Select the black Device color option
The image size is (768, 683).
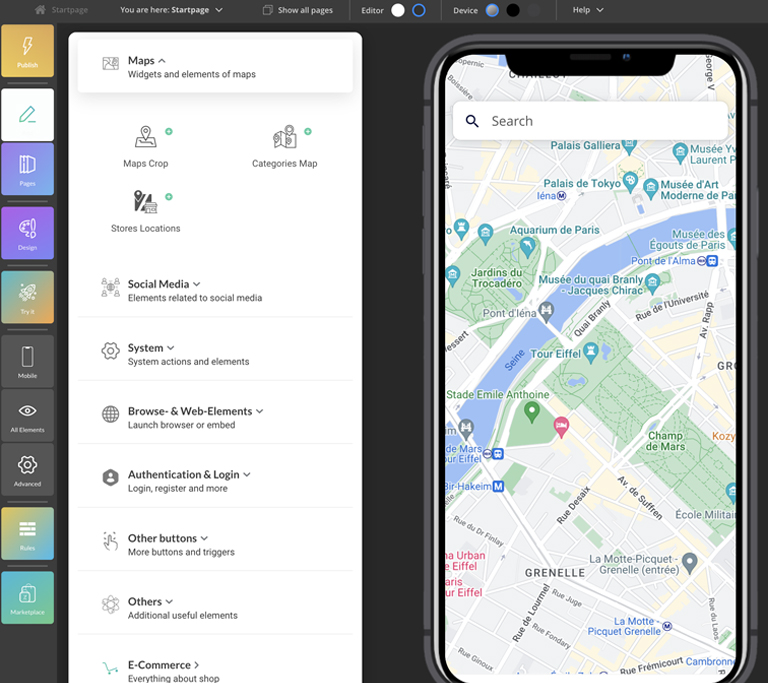pos(513,10)
